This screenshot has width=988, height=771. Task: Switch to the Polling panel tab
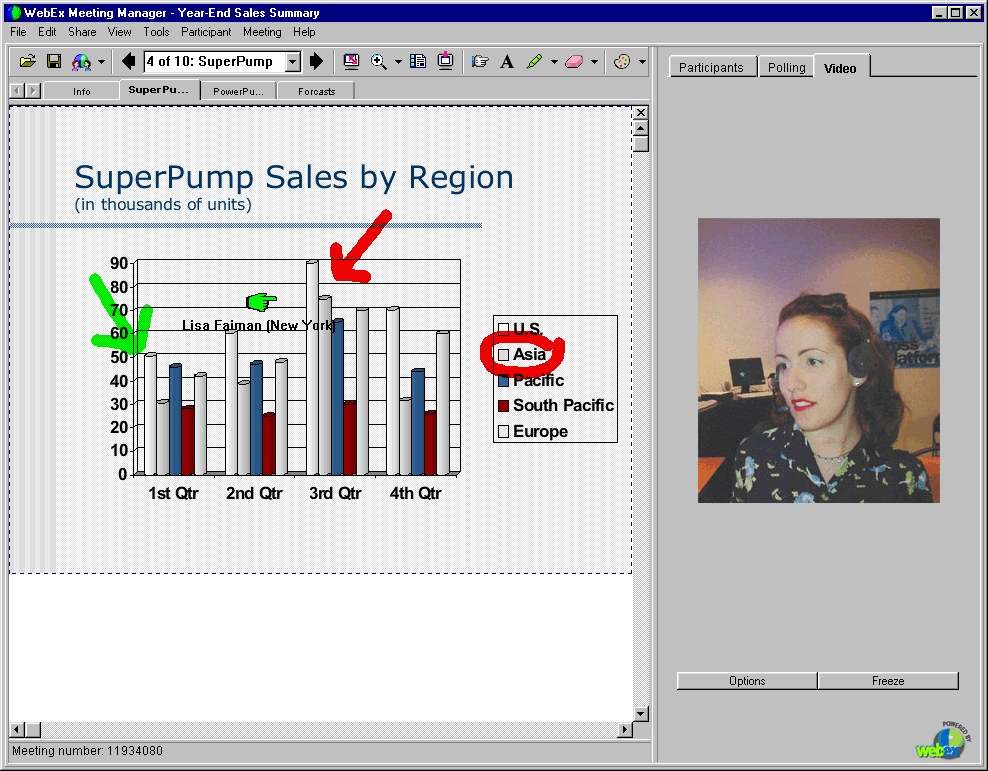[x=786, y=67]
